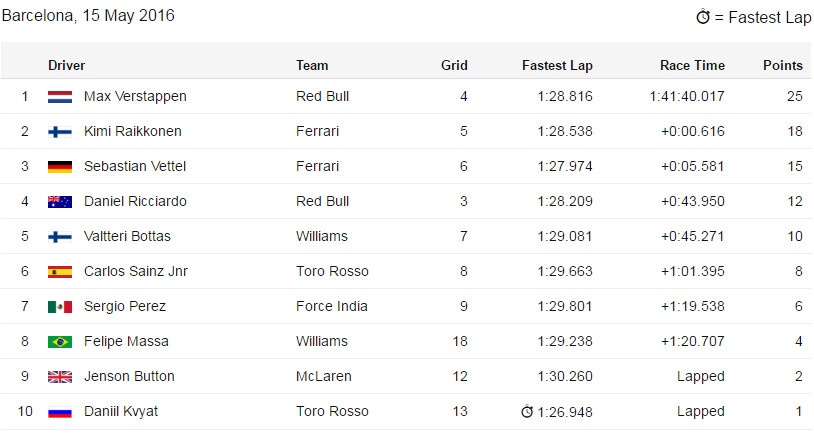Image resolution: width=814 pixels, height=433 pixels.
Task: Click the stopwatch icon in Kvyat's fastest lap
Action: point(527,411)
